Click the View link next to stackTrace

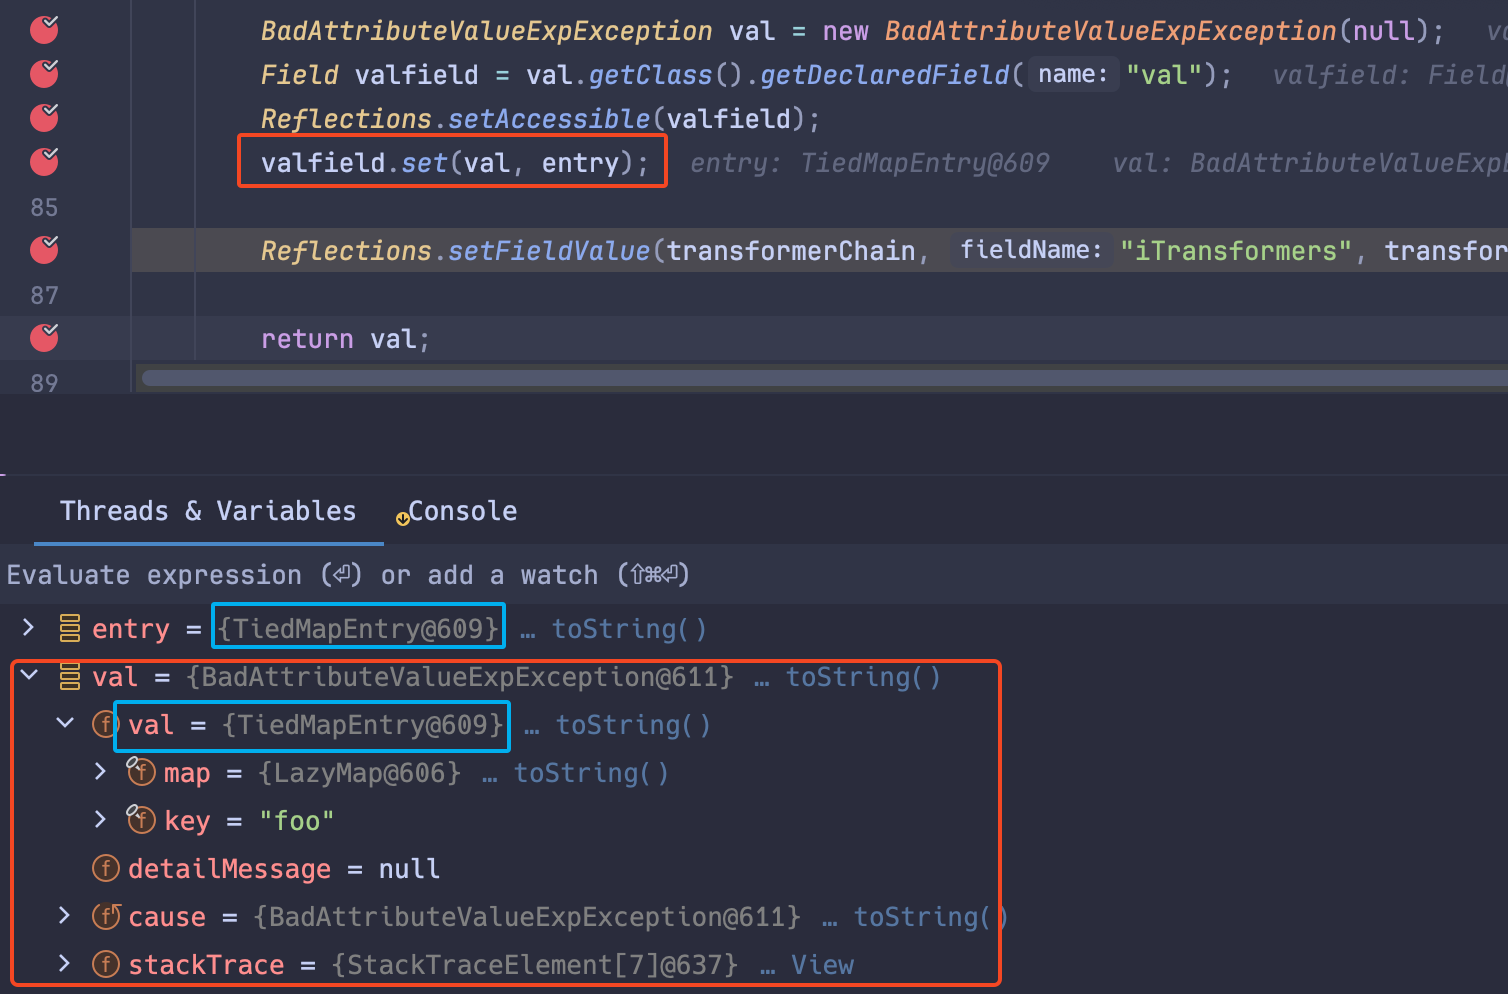click(x=822, y=964)
